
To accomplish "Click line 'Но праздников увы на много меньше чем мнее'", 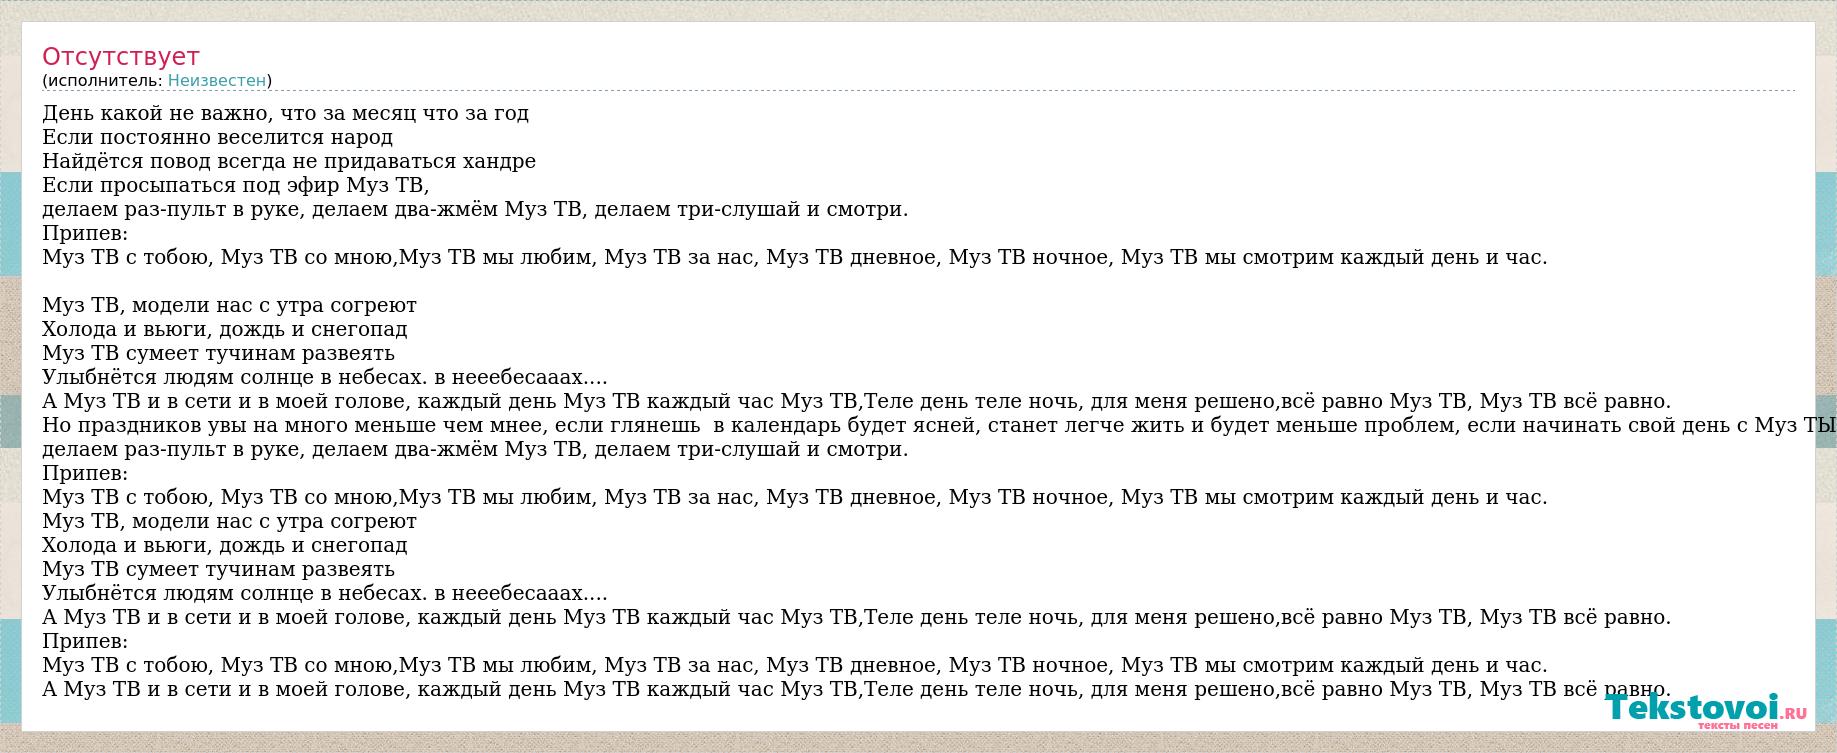I will click(940, 425).
